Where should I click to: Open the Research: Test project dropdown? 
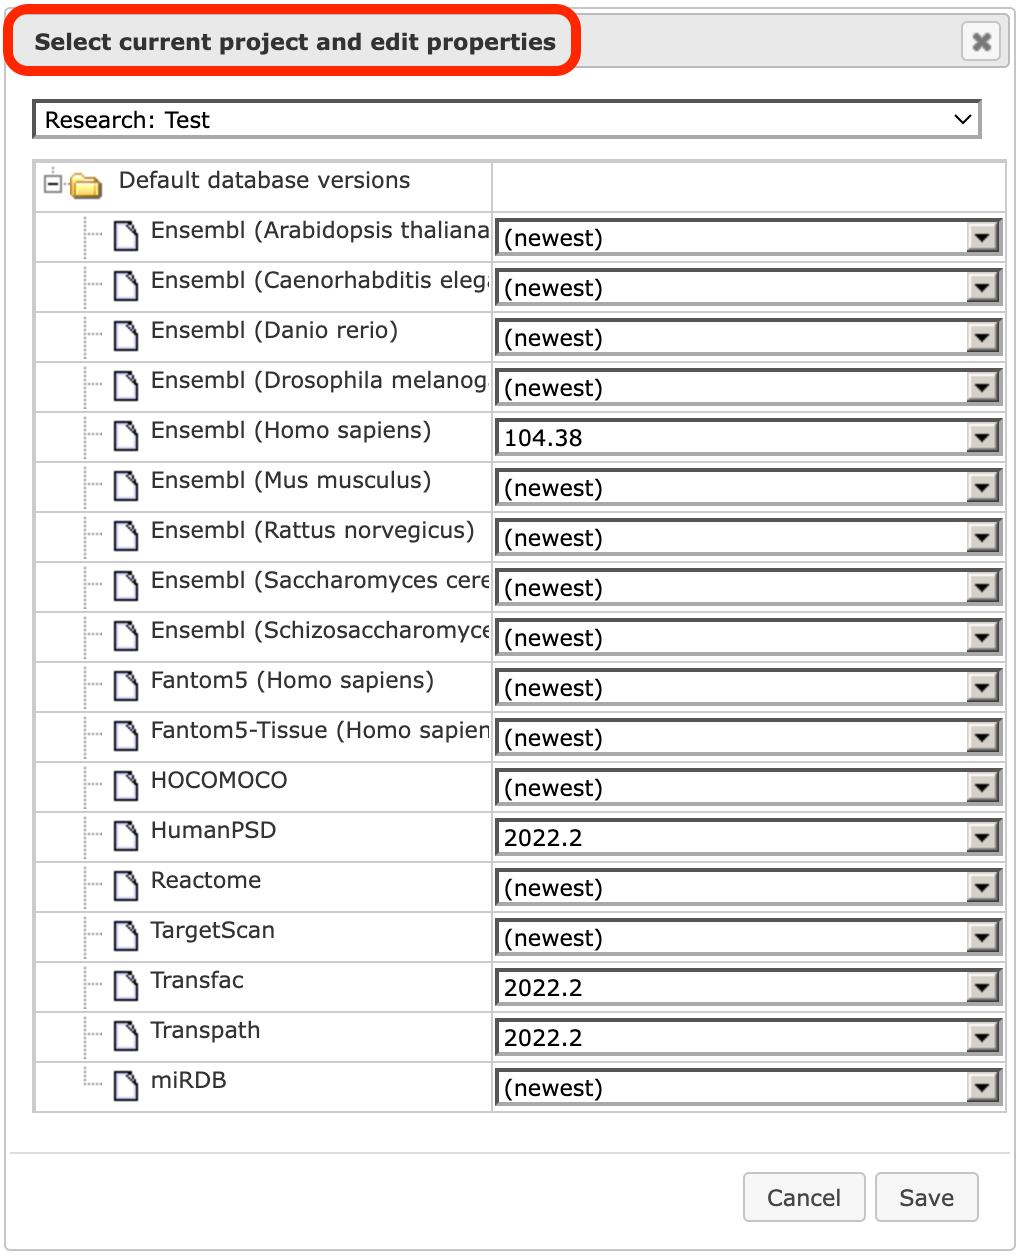coord(507,120)
